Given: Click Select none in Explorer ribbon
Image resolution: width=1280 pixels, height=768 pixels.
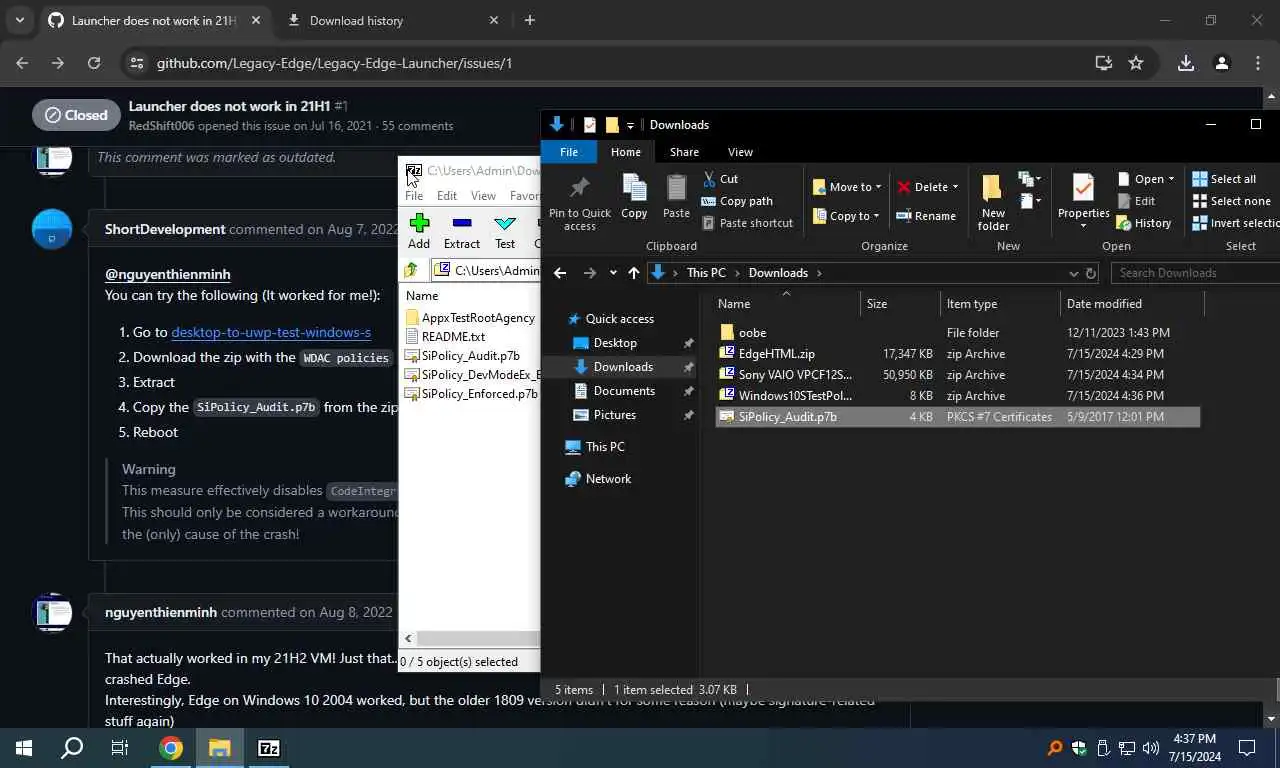Looking at the screenshot, I should [1231, 201].
